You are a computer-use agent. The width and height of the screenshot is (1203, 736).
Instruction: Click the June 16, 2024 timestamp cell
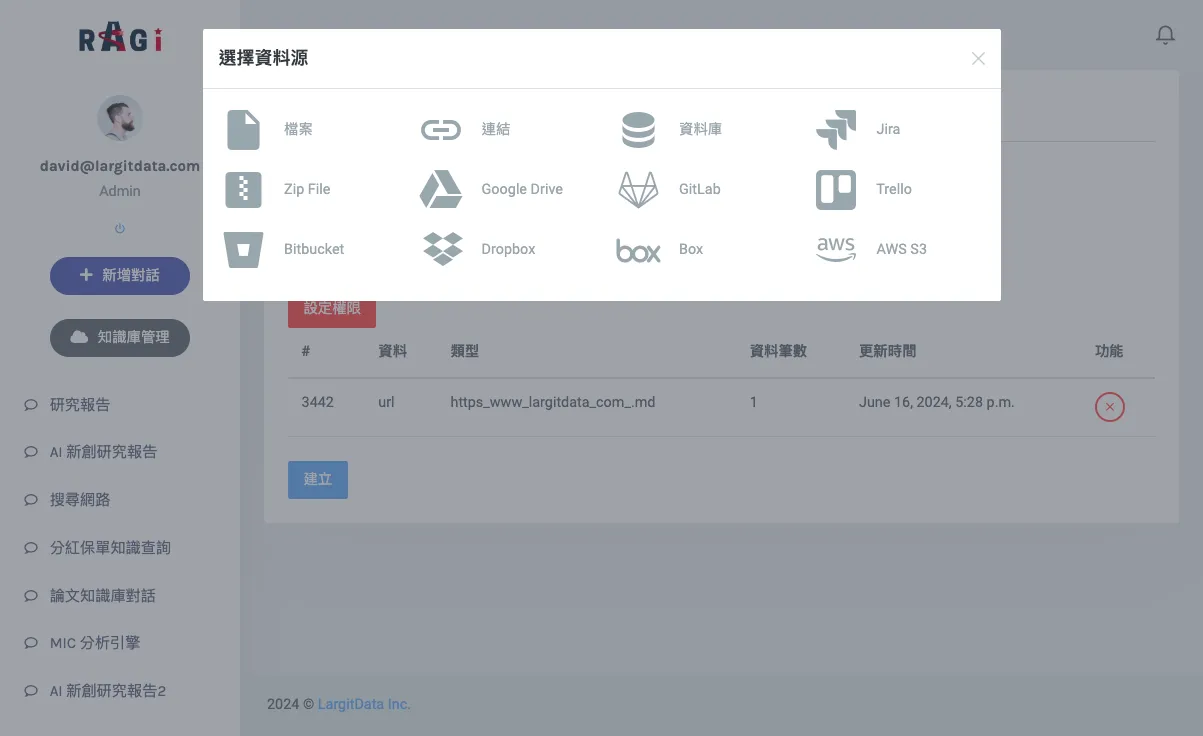(x=937, y=402)
